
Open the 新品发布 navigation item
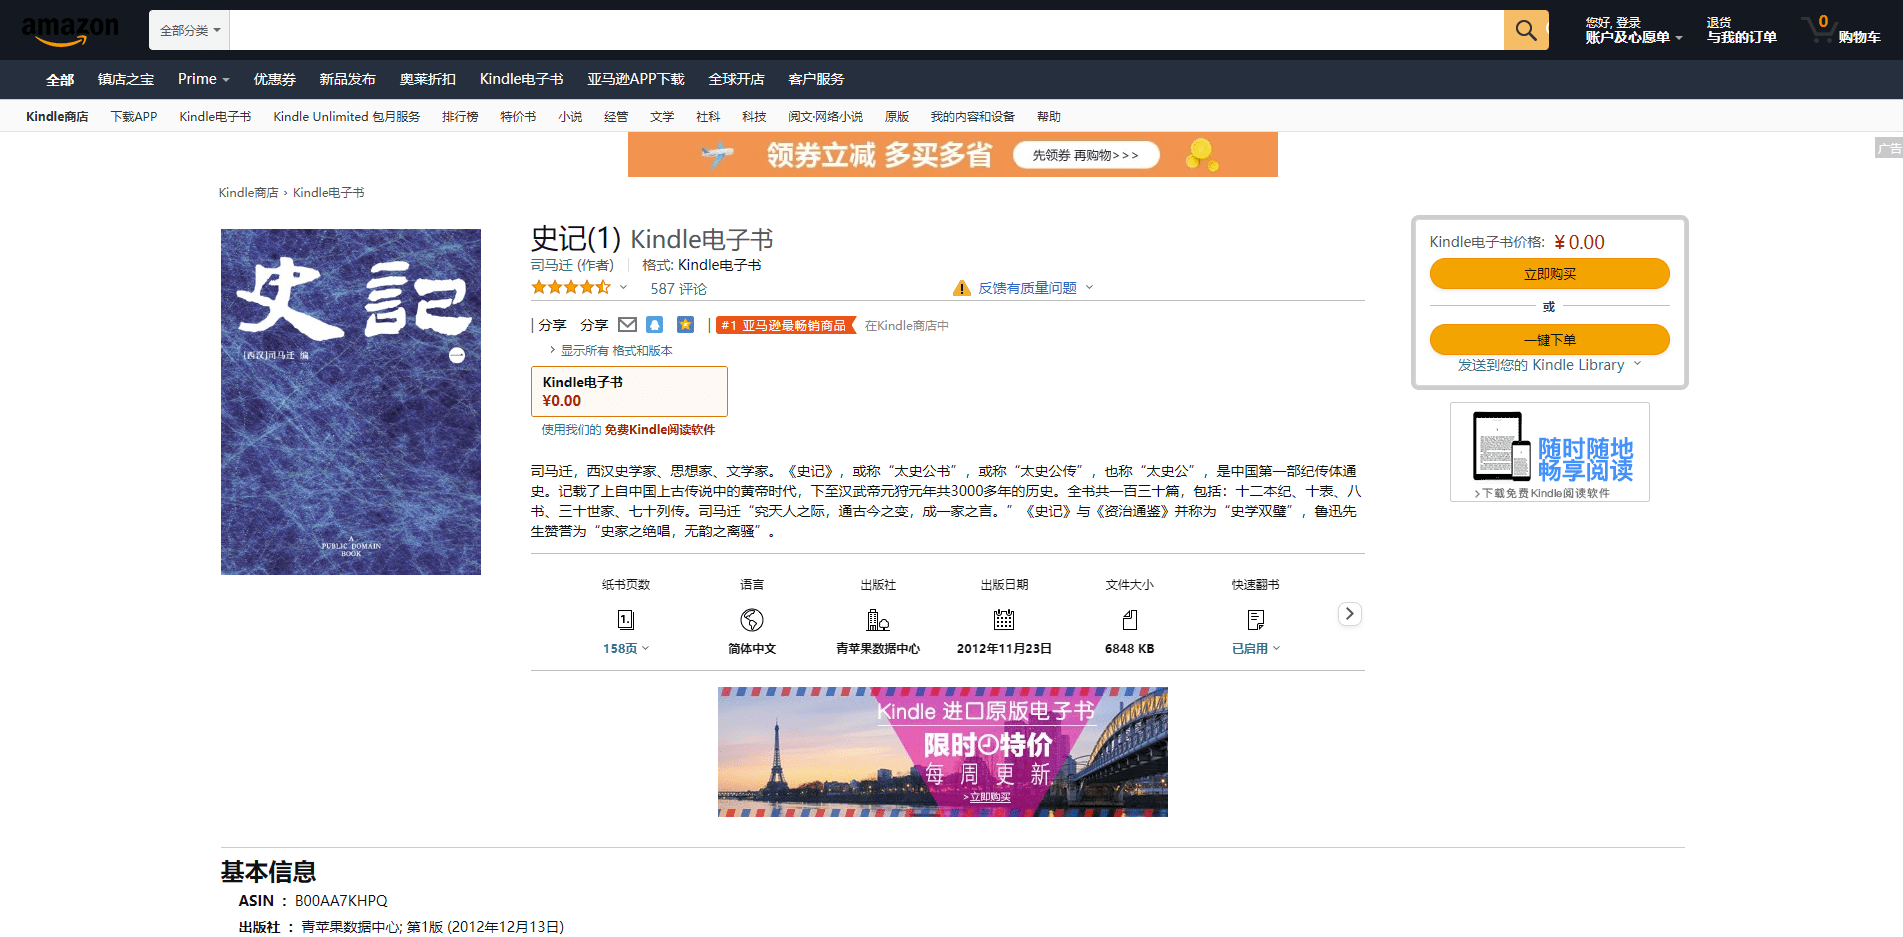pyautogui.click(x=348, y=79)
